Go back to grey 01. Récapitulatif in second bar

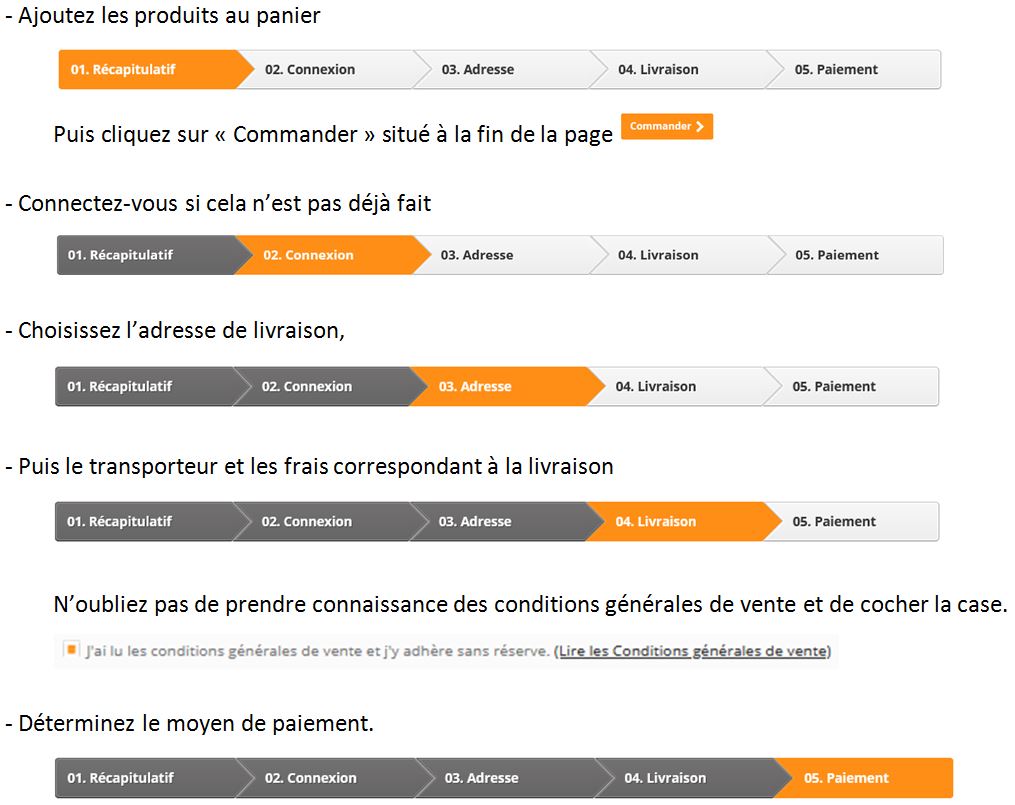[x=146, y=255]
